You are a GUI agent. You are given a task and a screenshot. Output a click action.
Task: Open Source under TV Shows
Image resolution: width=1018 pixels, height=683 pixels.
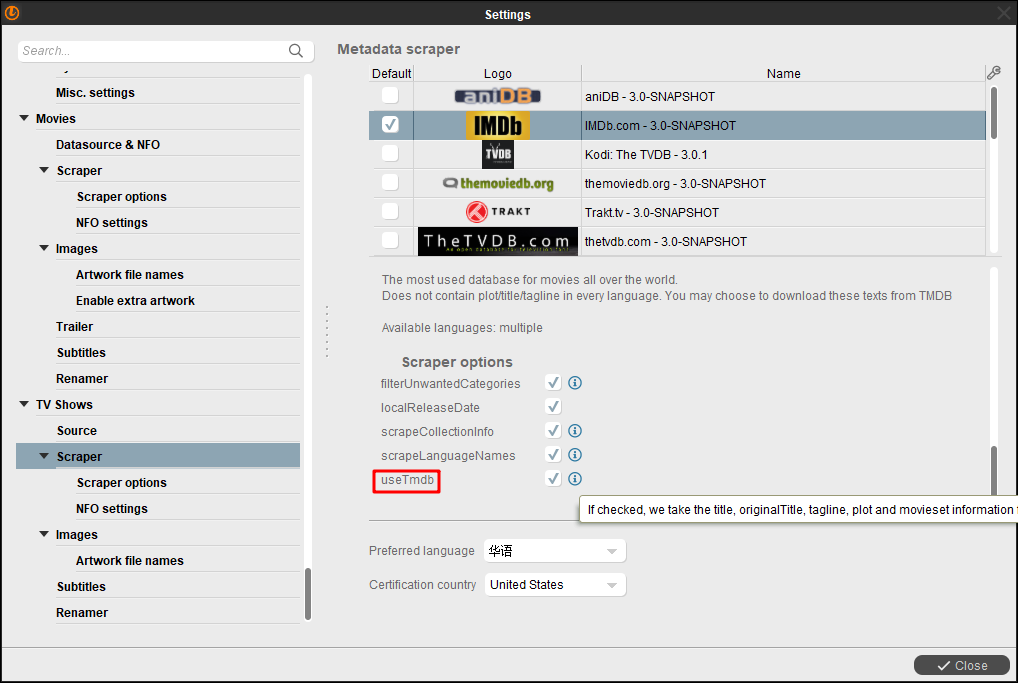[x=77, y=430]
